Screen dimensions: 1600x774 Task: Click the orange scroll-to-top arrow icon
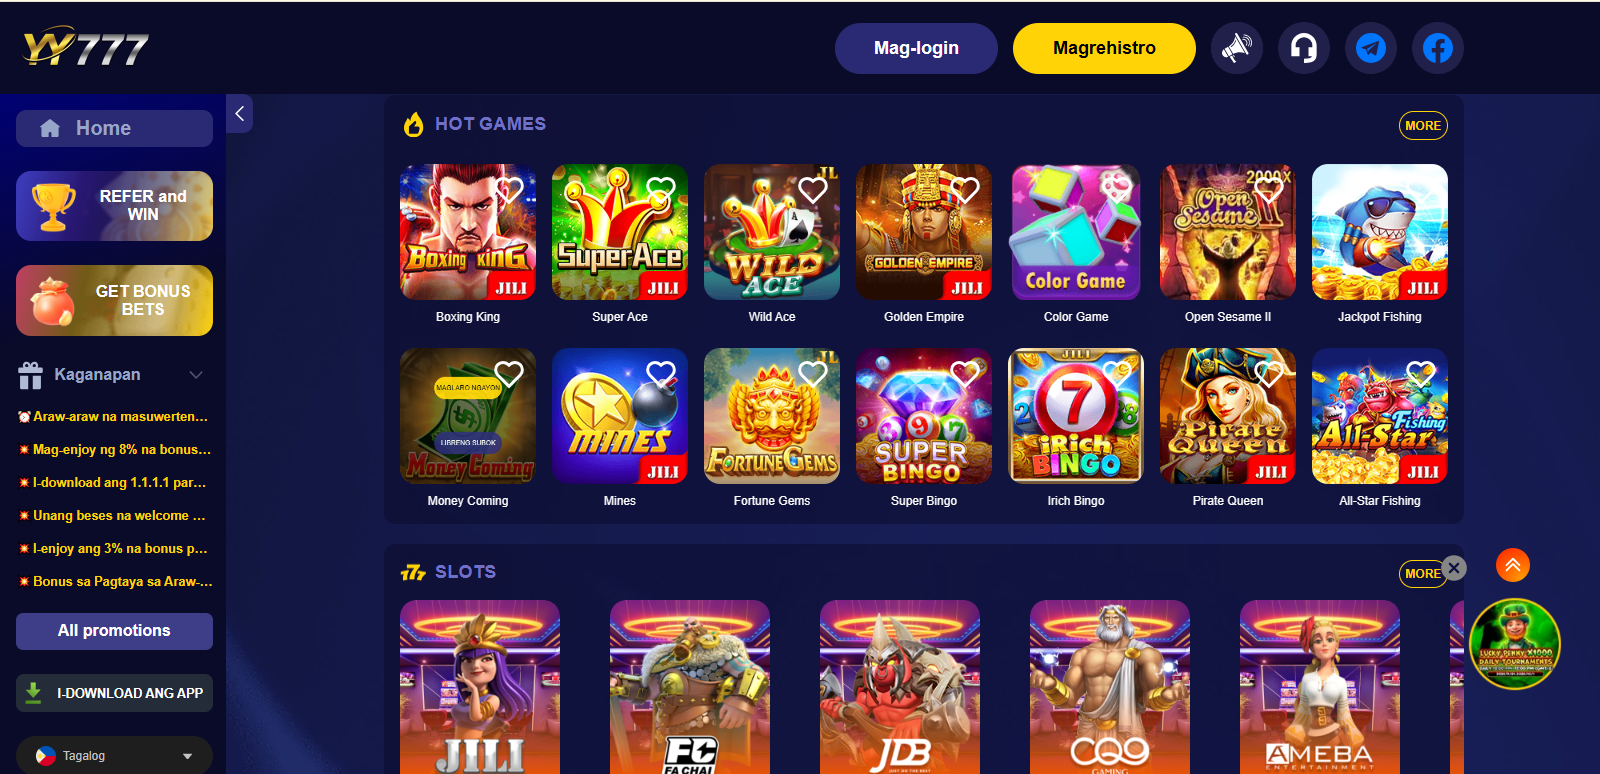(1513, 565)
